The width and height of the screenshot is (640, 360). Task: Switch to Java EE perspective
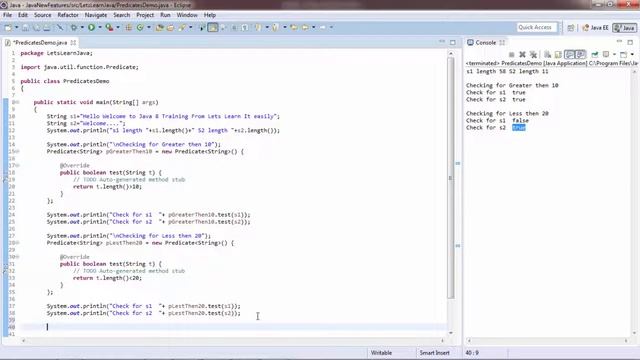[595, 27]
